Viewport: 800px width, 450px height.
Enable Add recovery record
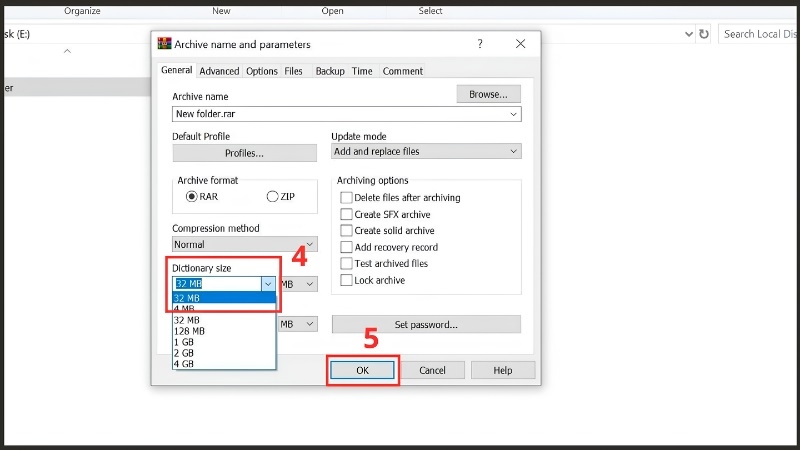click(x=346, y=247)
